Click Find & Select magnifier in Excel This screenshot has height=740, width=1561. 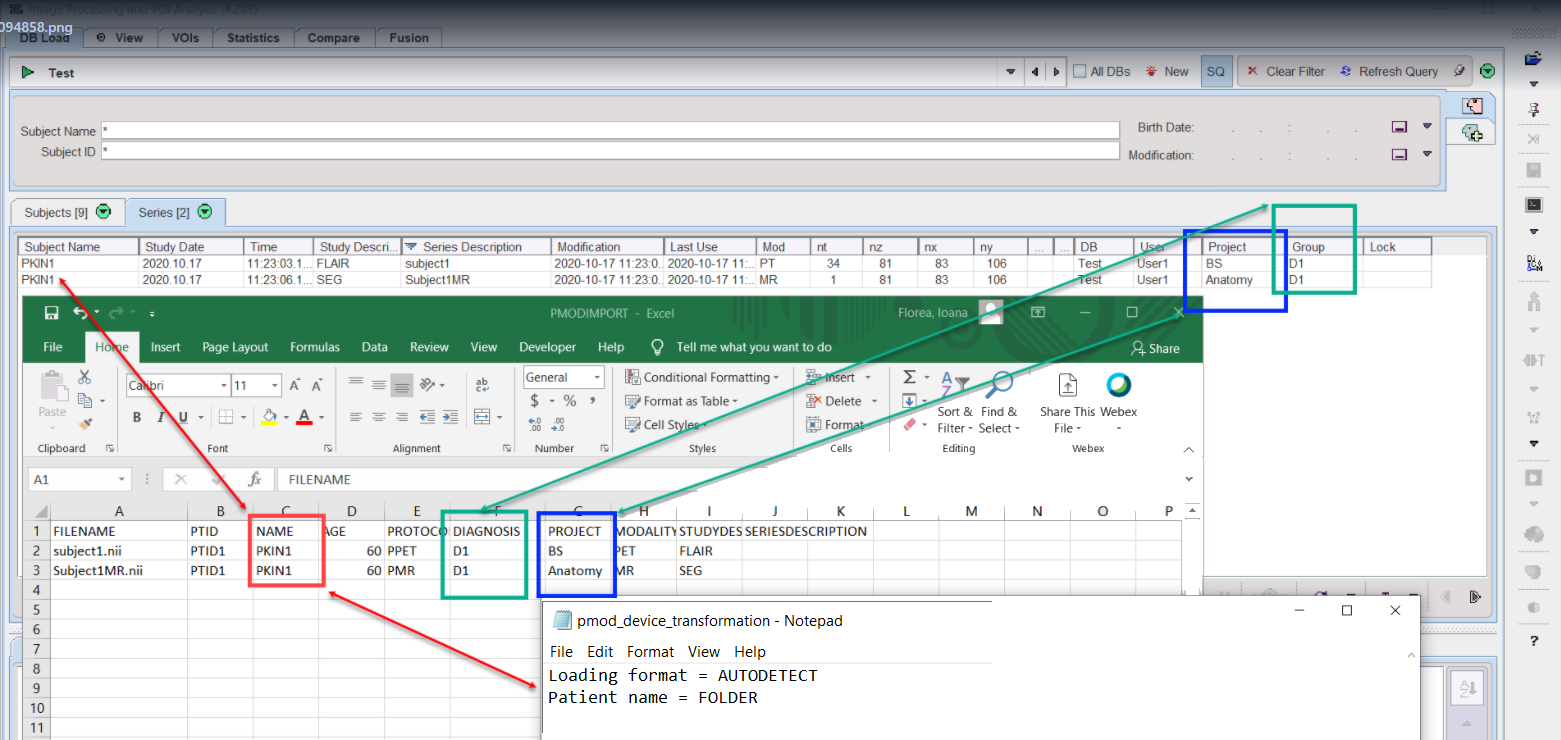pos(998,384)
